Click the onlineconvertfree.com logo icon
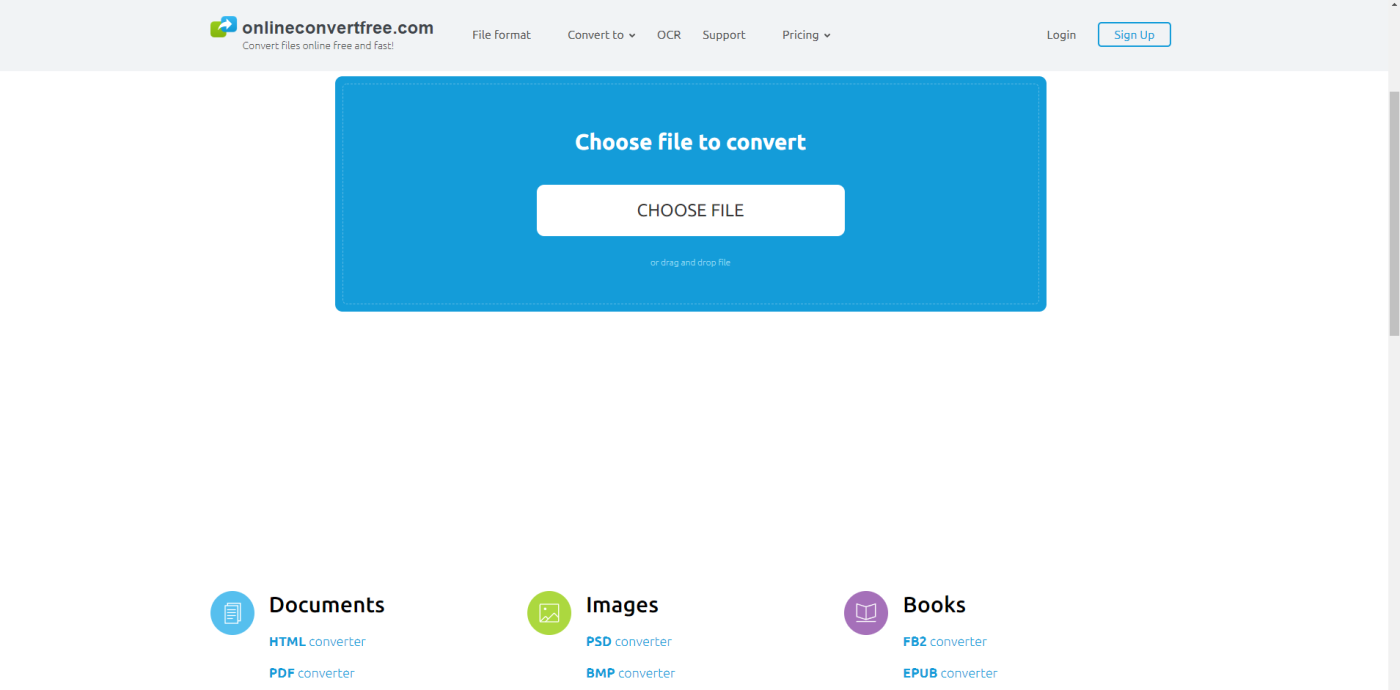This screenshot has width=1400, height=690. pos(223,27)
